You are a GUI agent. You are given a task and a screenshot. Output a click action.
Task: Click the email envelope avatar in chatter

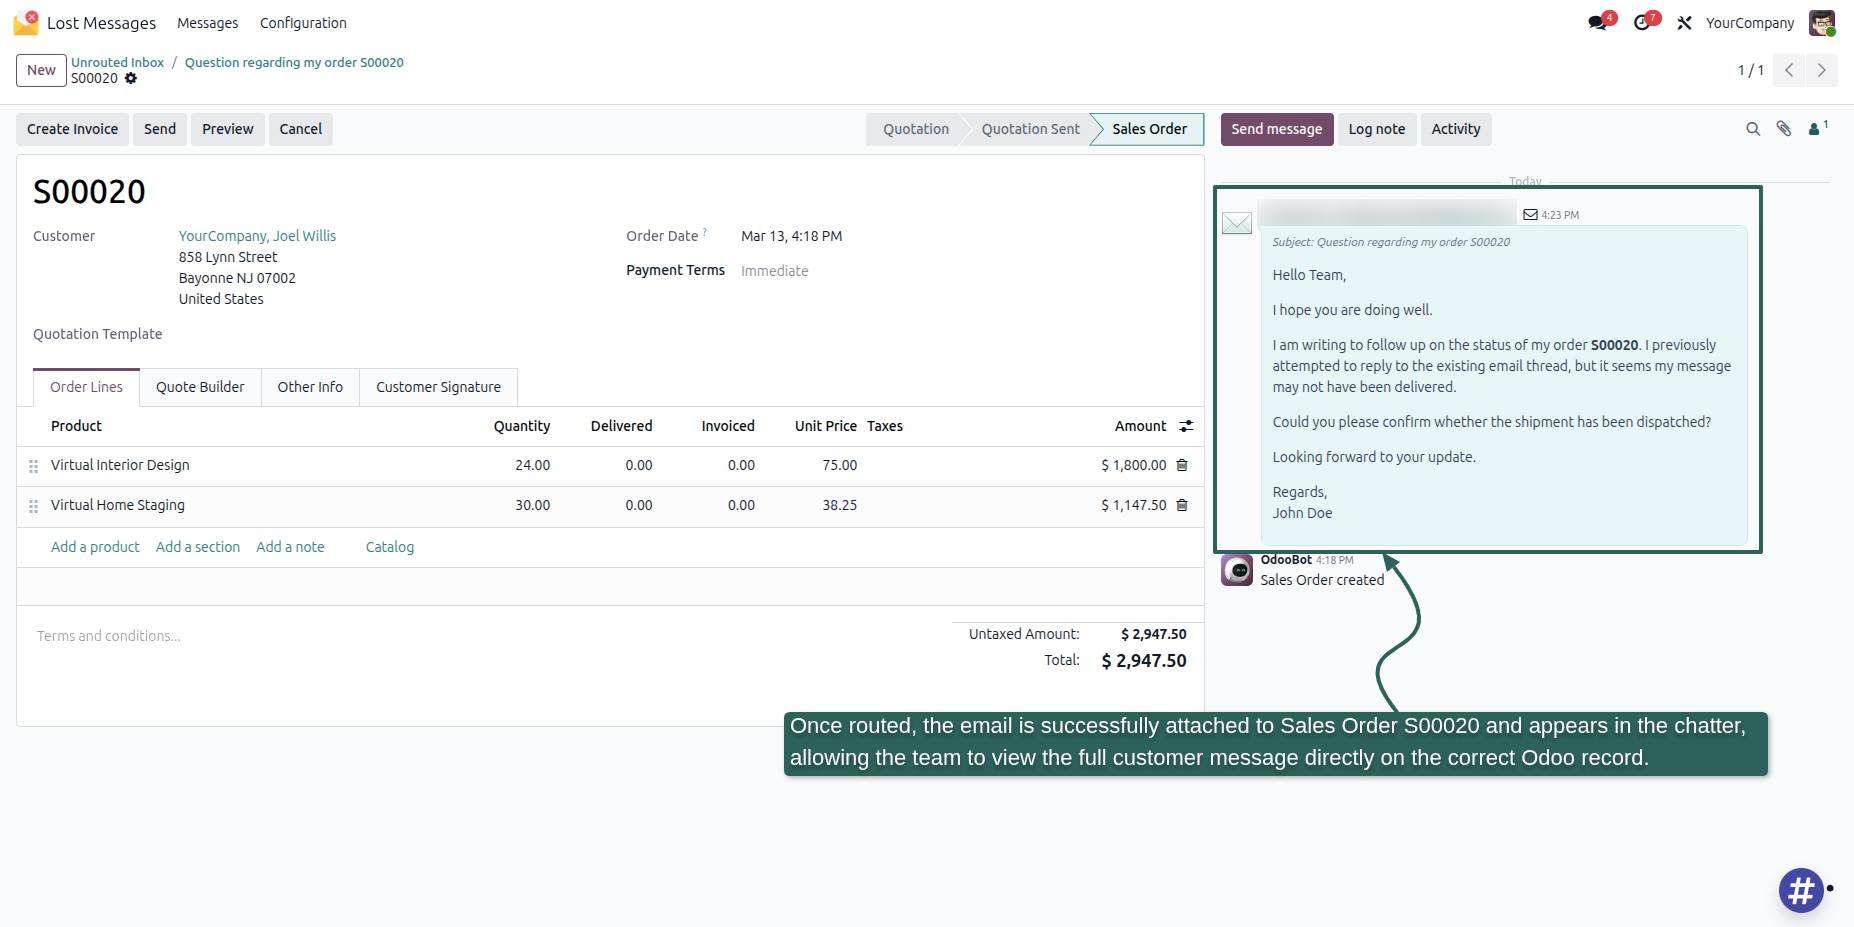click(x=1237, y=223)
